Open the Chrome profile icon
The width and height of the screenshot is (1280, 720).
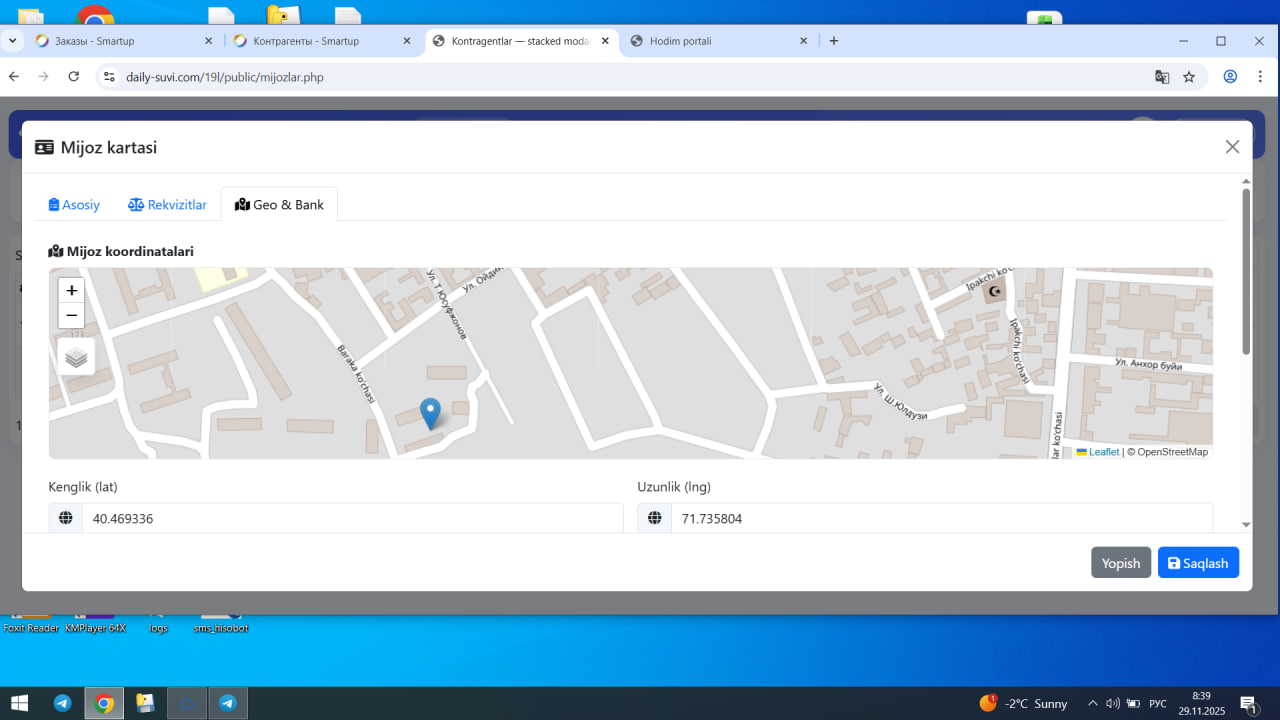click(1230, 77)
